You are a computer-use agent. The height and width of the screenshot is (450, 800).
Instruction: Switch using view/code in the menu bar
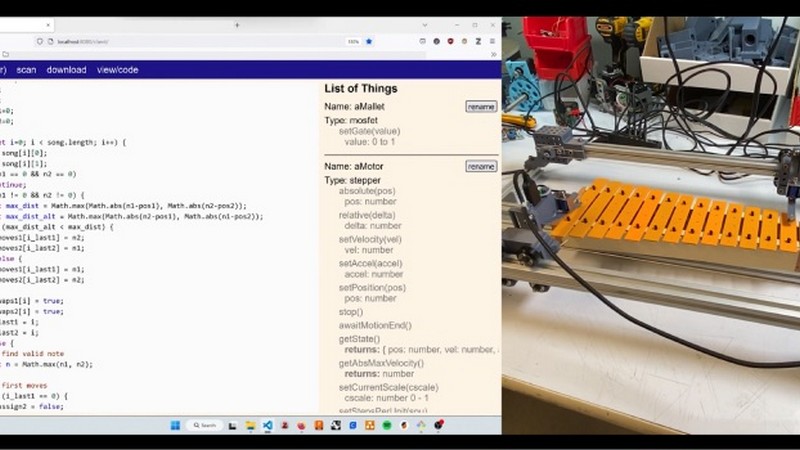click(117, 70)
